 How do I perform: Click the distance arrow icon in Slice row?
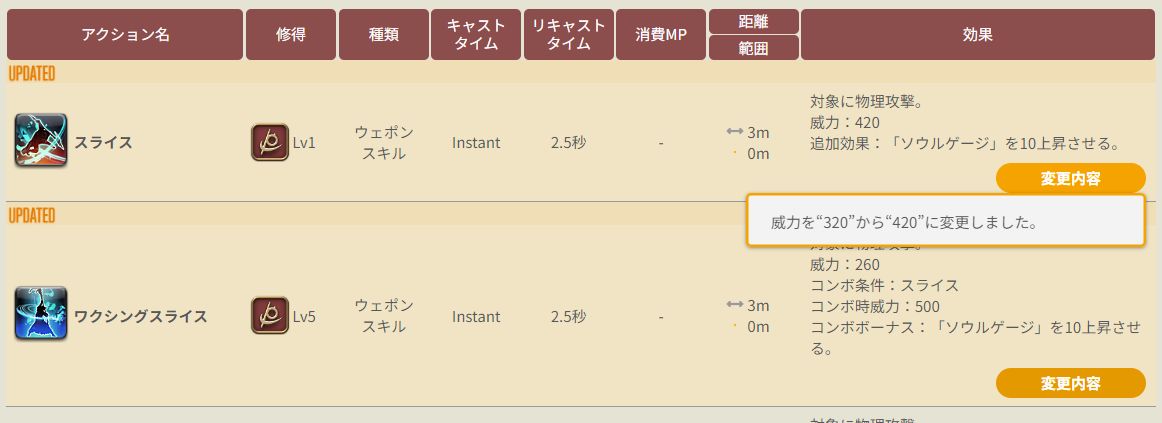click(734, 133)
